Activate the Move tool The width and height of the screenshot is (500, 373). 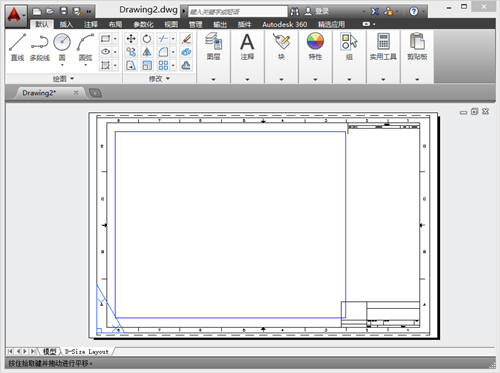pyautogui.click(x=131, y=39)
